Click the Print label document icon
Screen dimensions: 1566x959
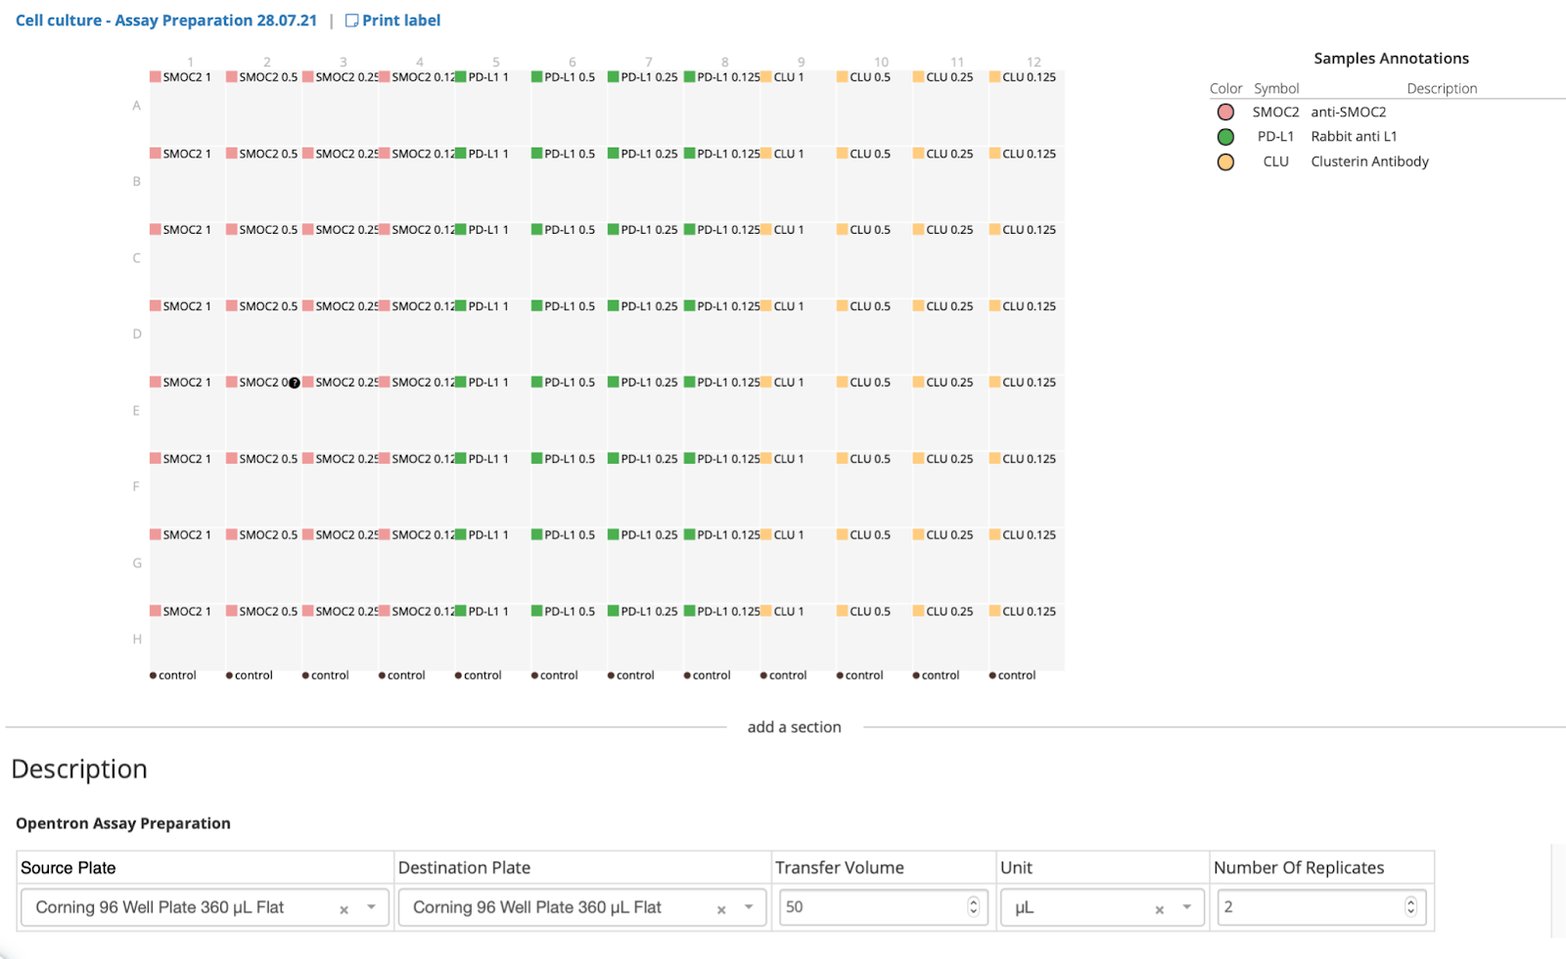click(x=350, y=19)
